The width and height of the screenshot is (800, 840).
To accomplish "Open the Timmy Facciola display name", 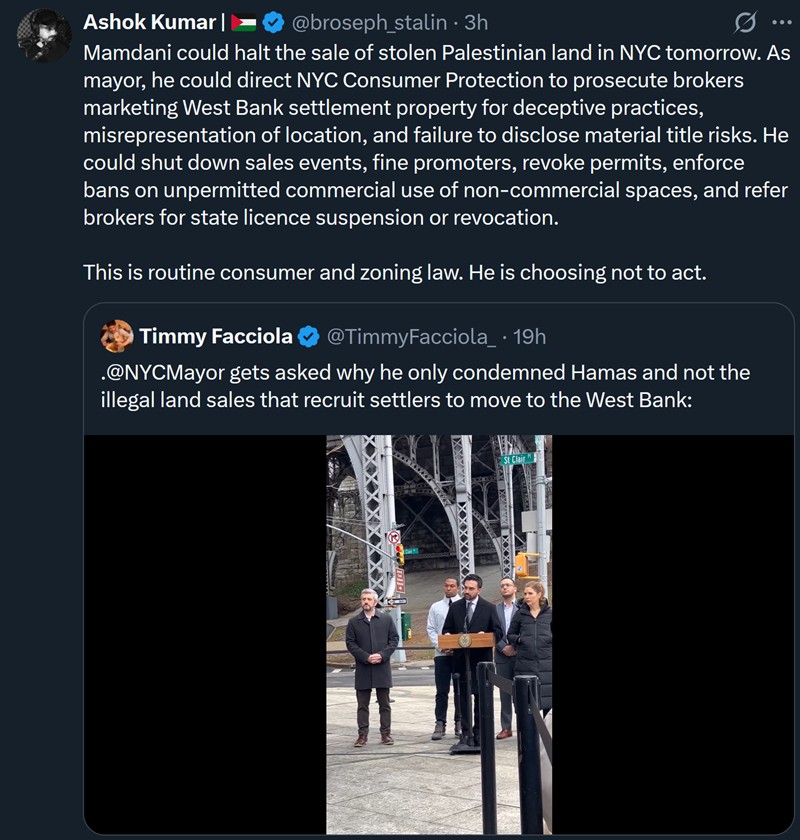I will coord(215,337).
